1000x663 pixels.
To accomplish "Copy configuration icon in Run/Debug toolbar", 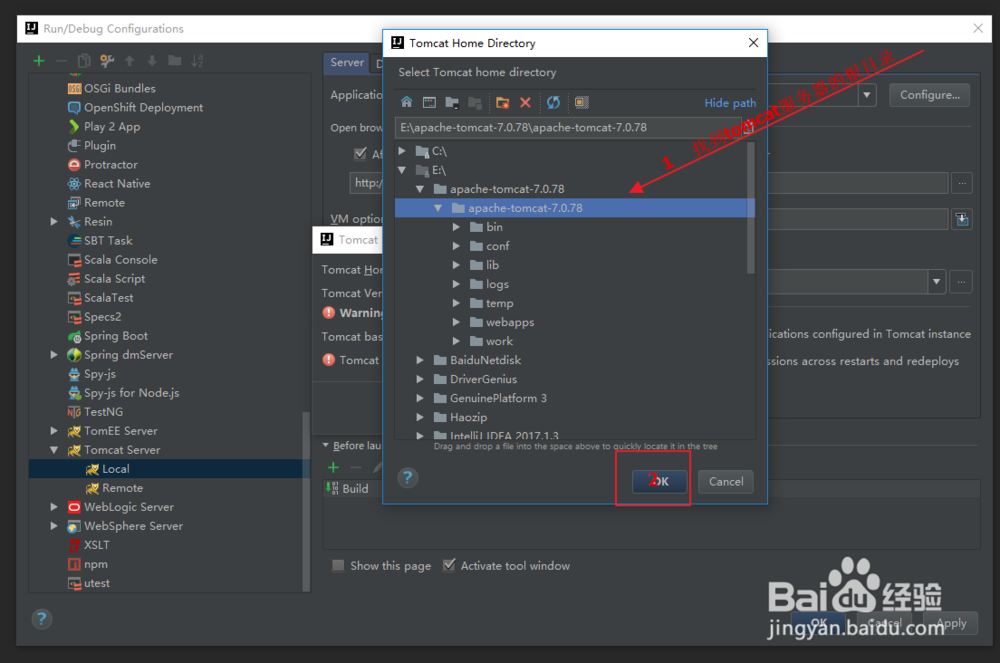I will [84, 61].
